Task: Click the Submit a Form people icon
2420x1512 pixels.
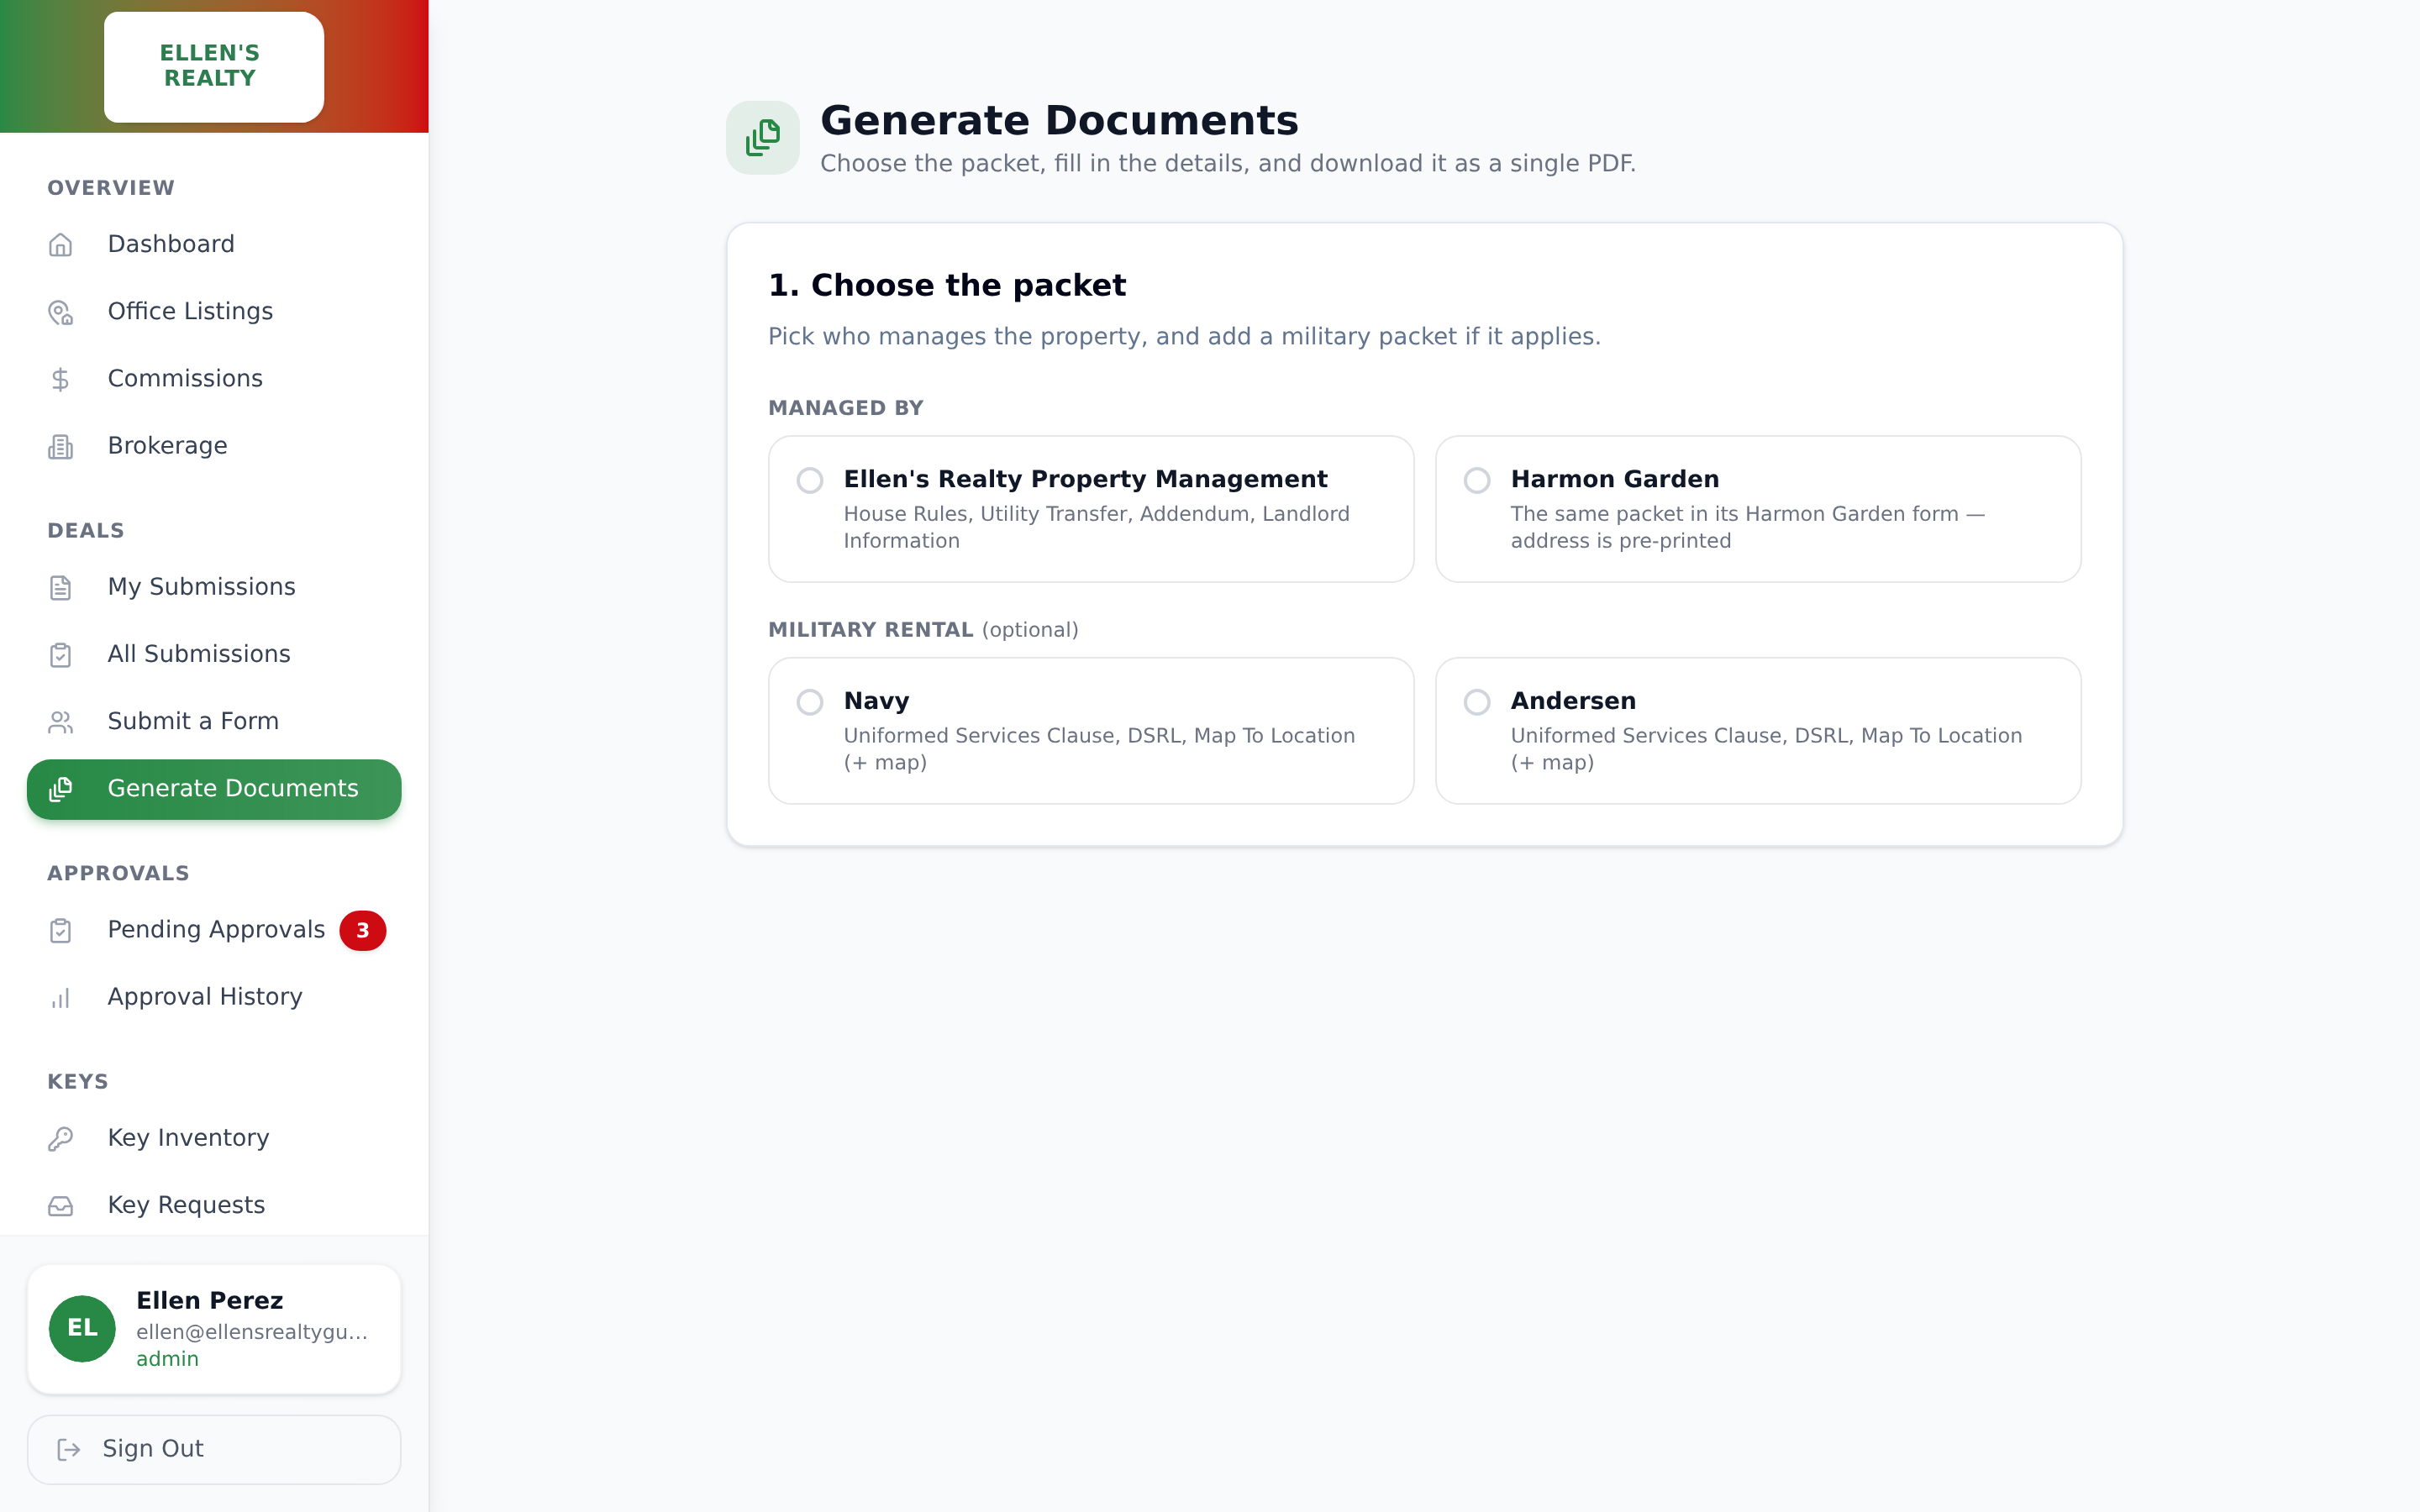Action: pyautogui.click(x=61, y=722)
